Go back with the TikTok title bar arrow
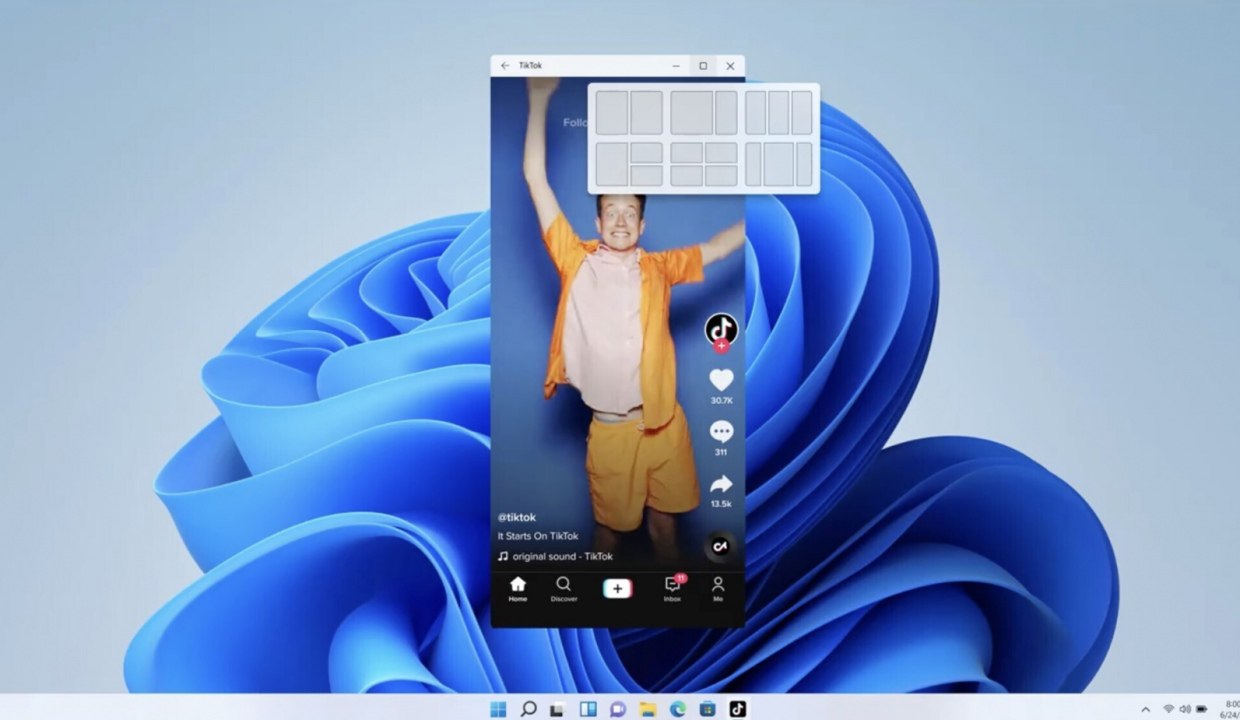This screenshot has height=720, width=1240. (x=505, y=66)
